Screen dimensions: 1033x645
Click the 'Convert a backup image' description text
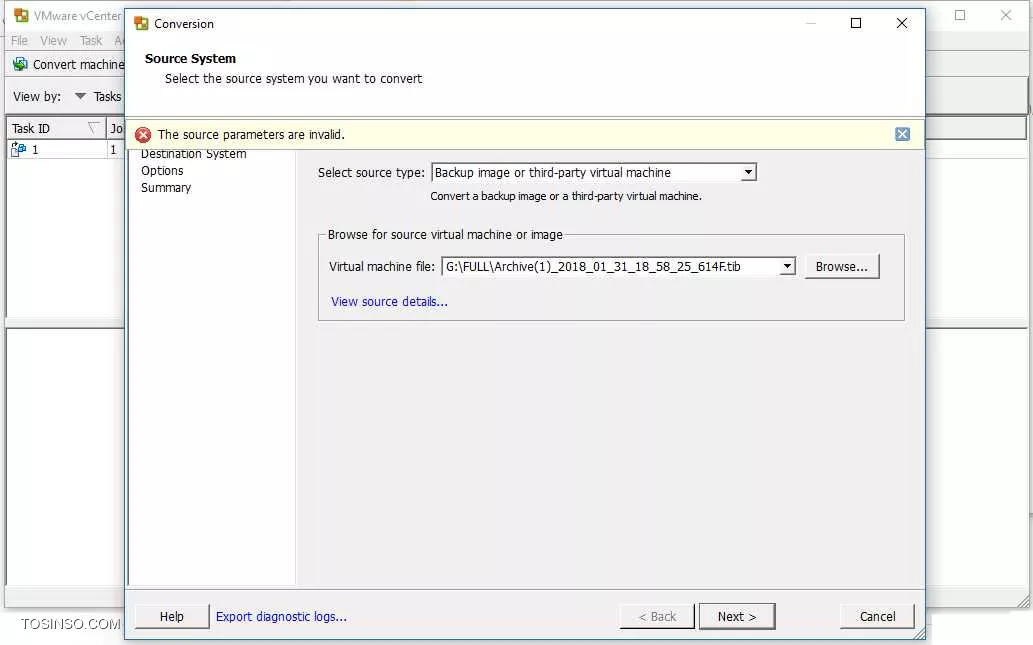566,196
